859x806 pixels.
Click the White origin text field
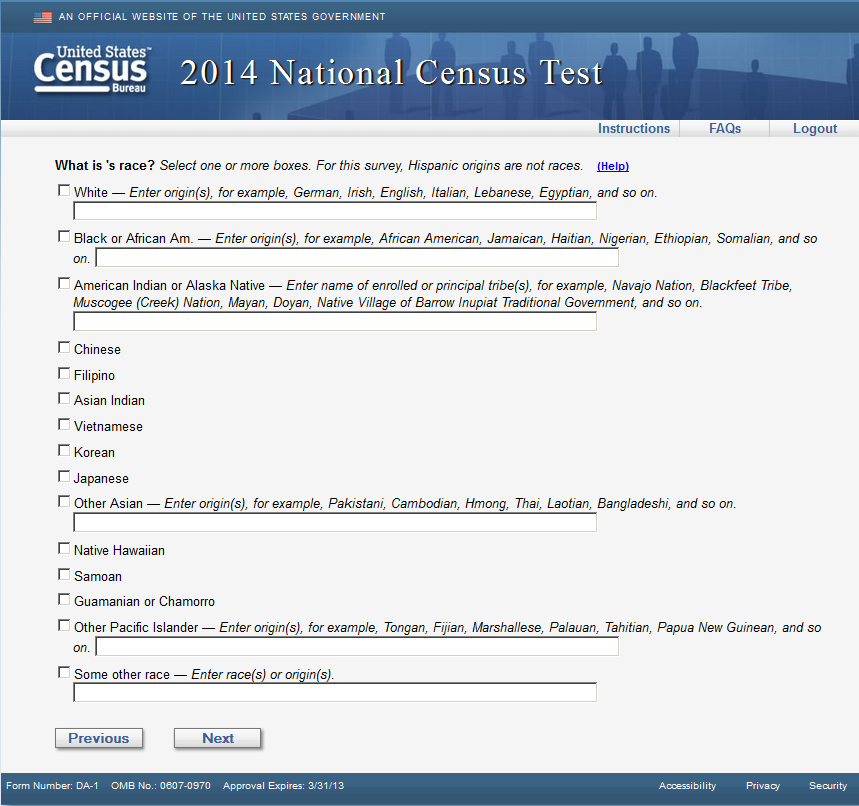pos(335,210)
